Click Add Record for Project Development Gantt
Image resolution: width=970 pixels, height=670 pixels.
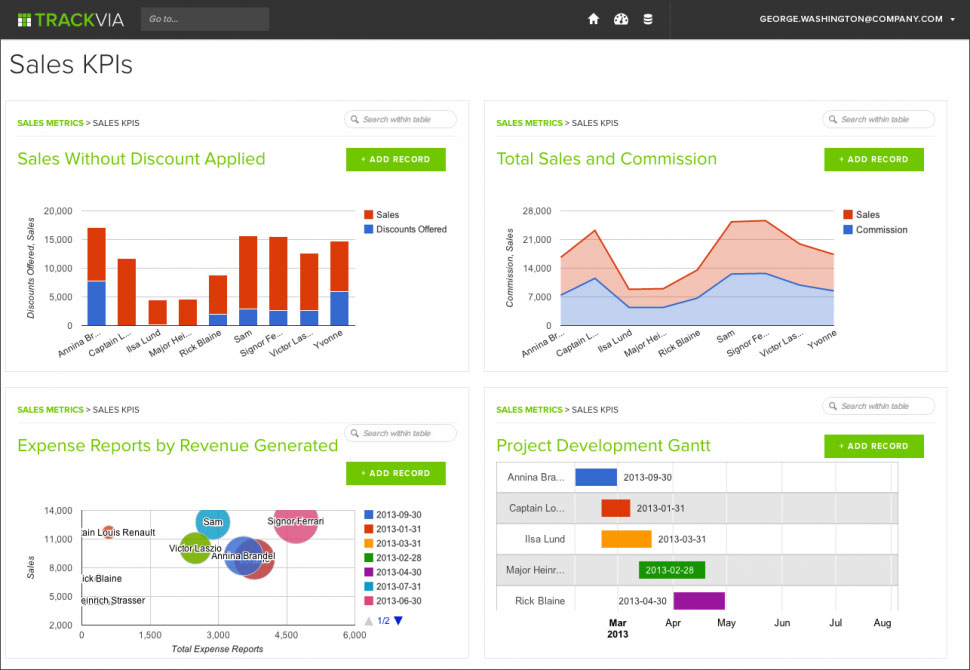tap(874, 447)
